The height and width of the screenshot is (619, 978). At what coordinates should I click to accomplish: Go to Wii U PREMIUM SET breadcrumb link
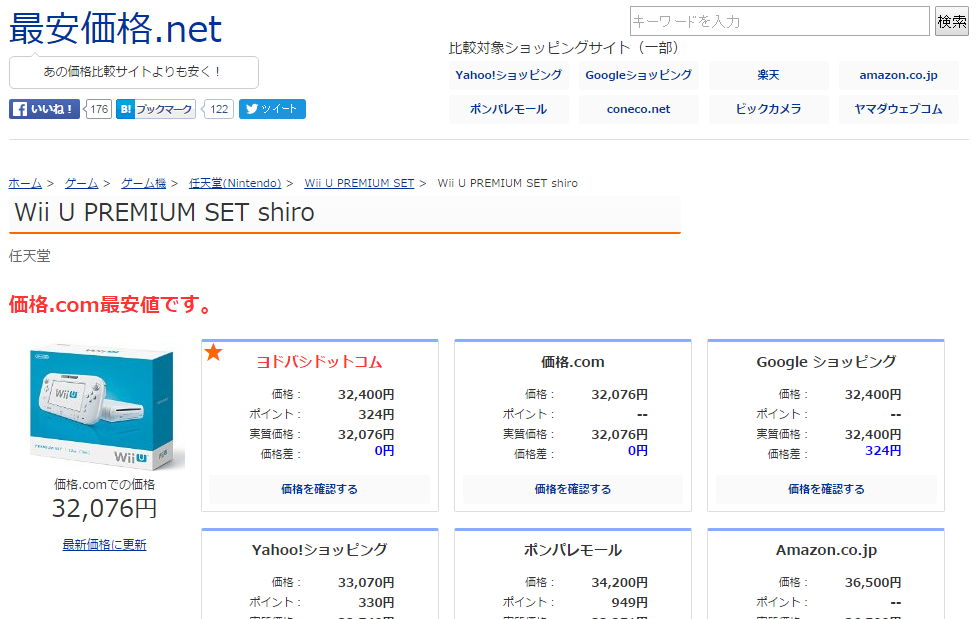pyautogui.click(x=359, y=183)
